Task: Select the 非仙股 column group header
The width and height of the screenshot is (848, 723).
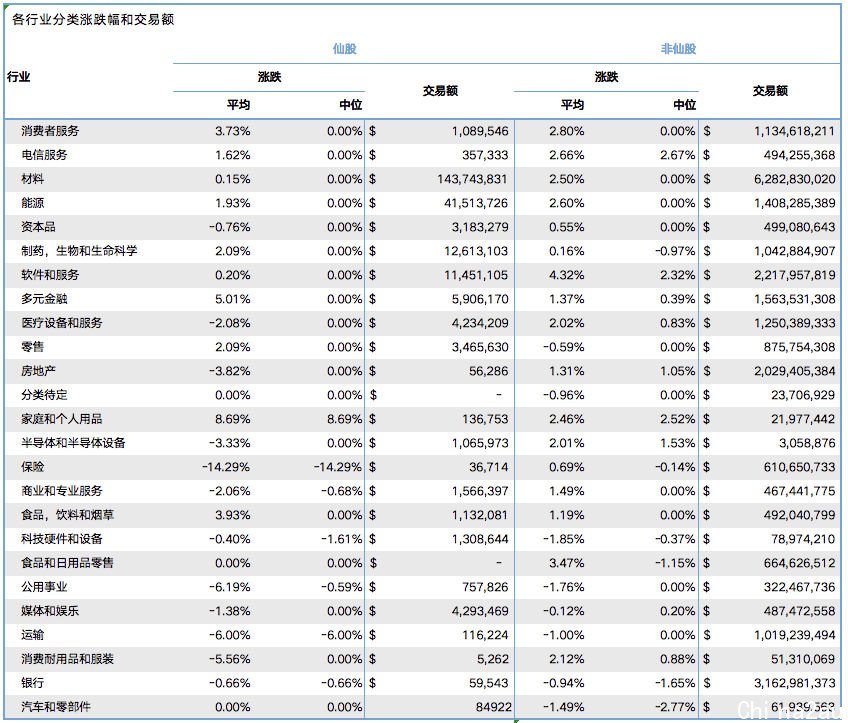Action: coord(678,49)
